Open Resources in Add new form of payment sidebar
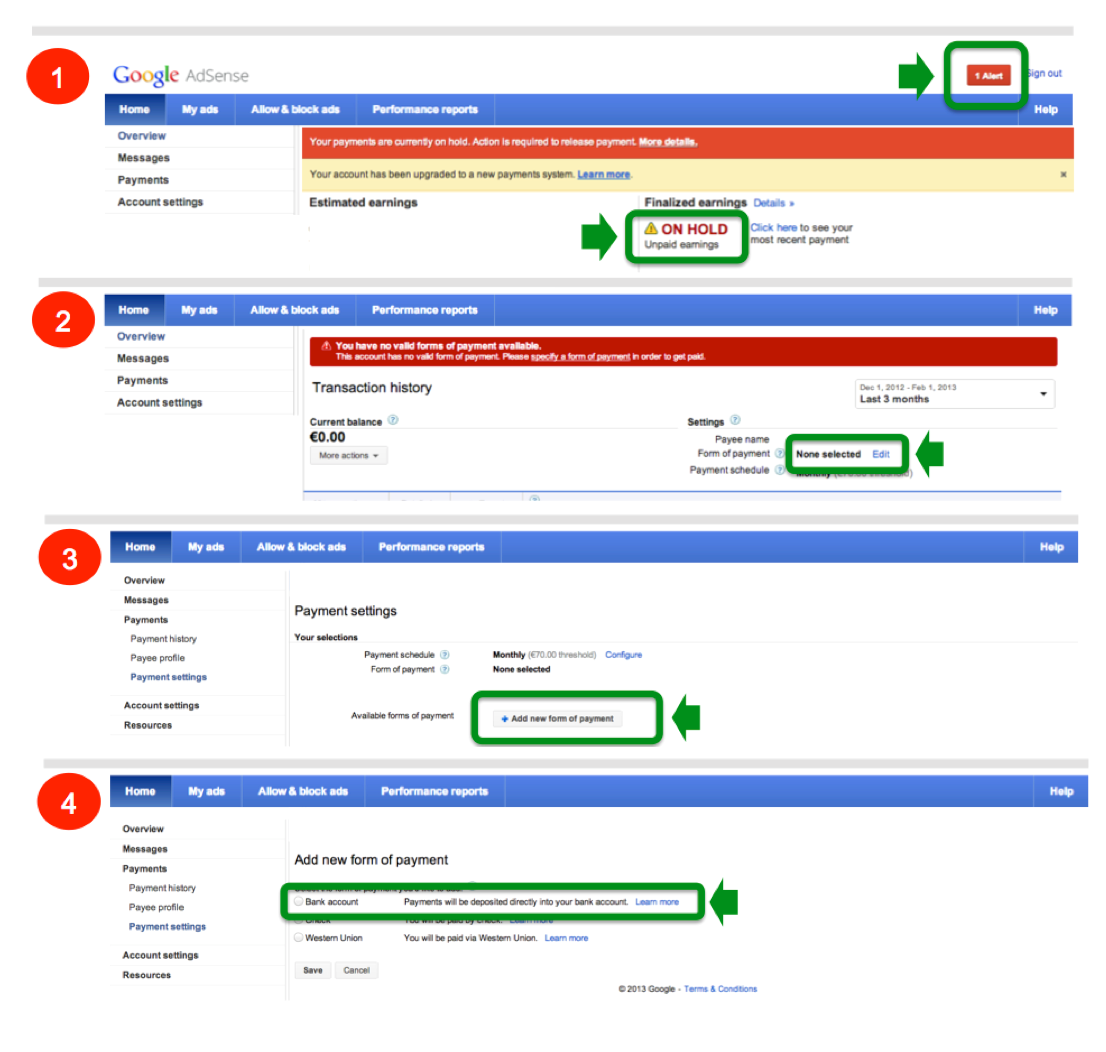 click(x=147, y=974)
